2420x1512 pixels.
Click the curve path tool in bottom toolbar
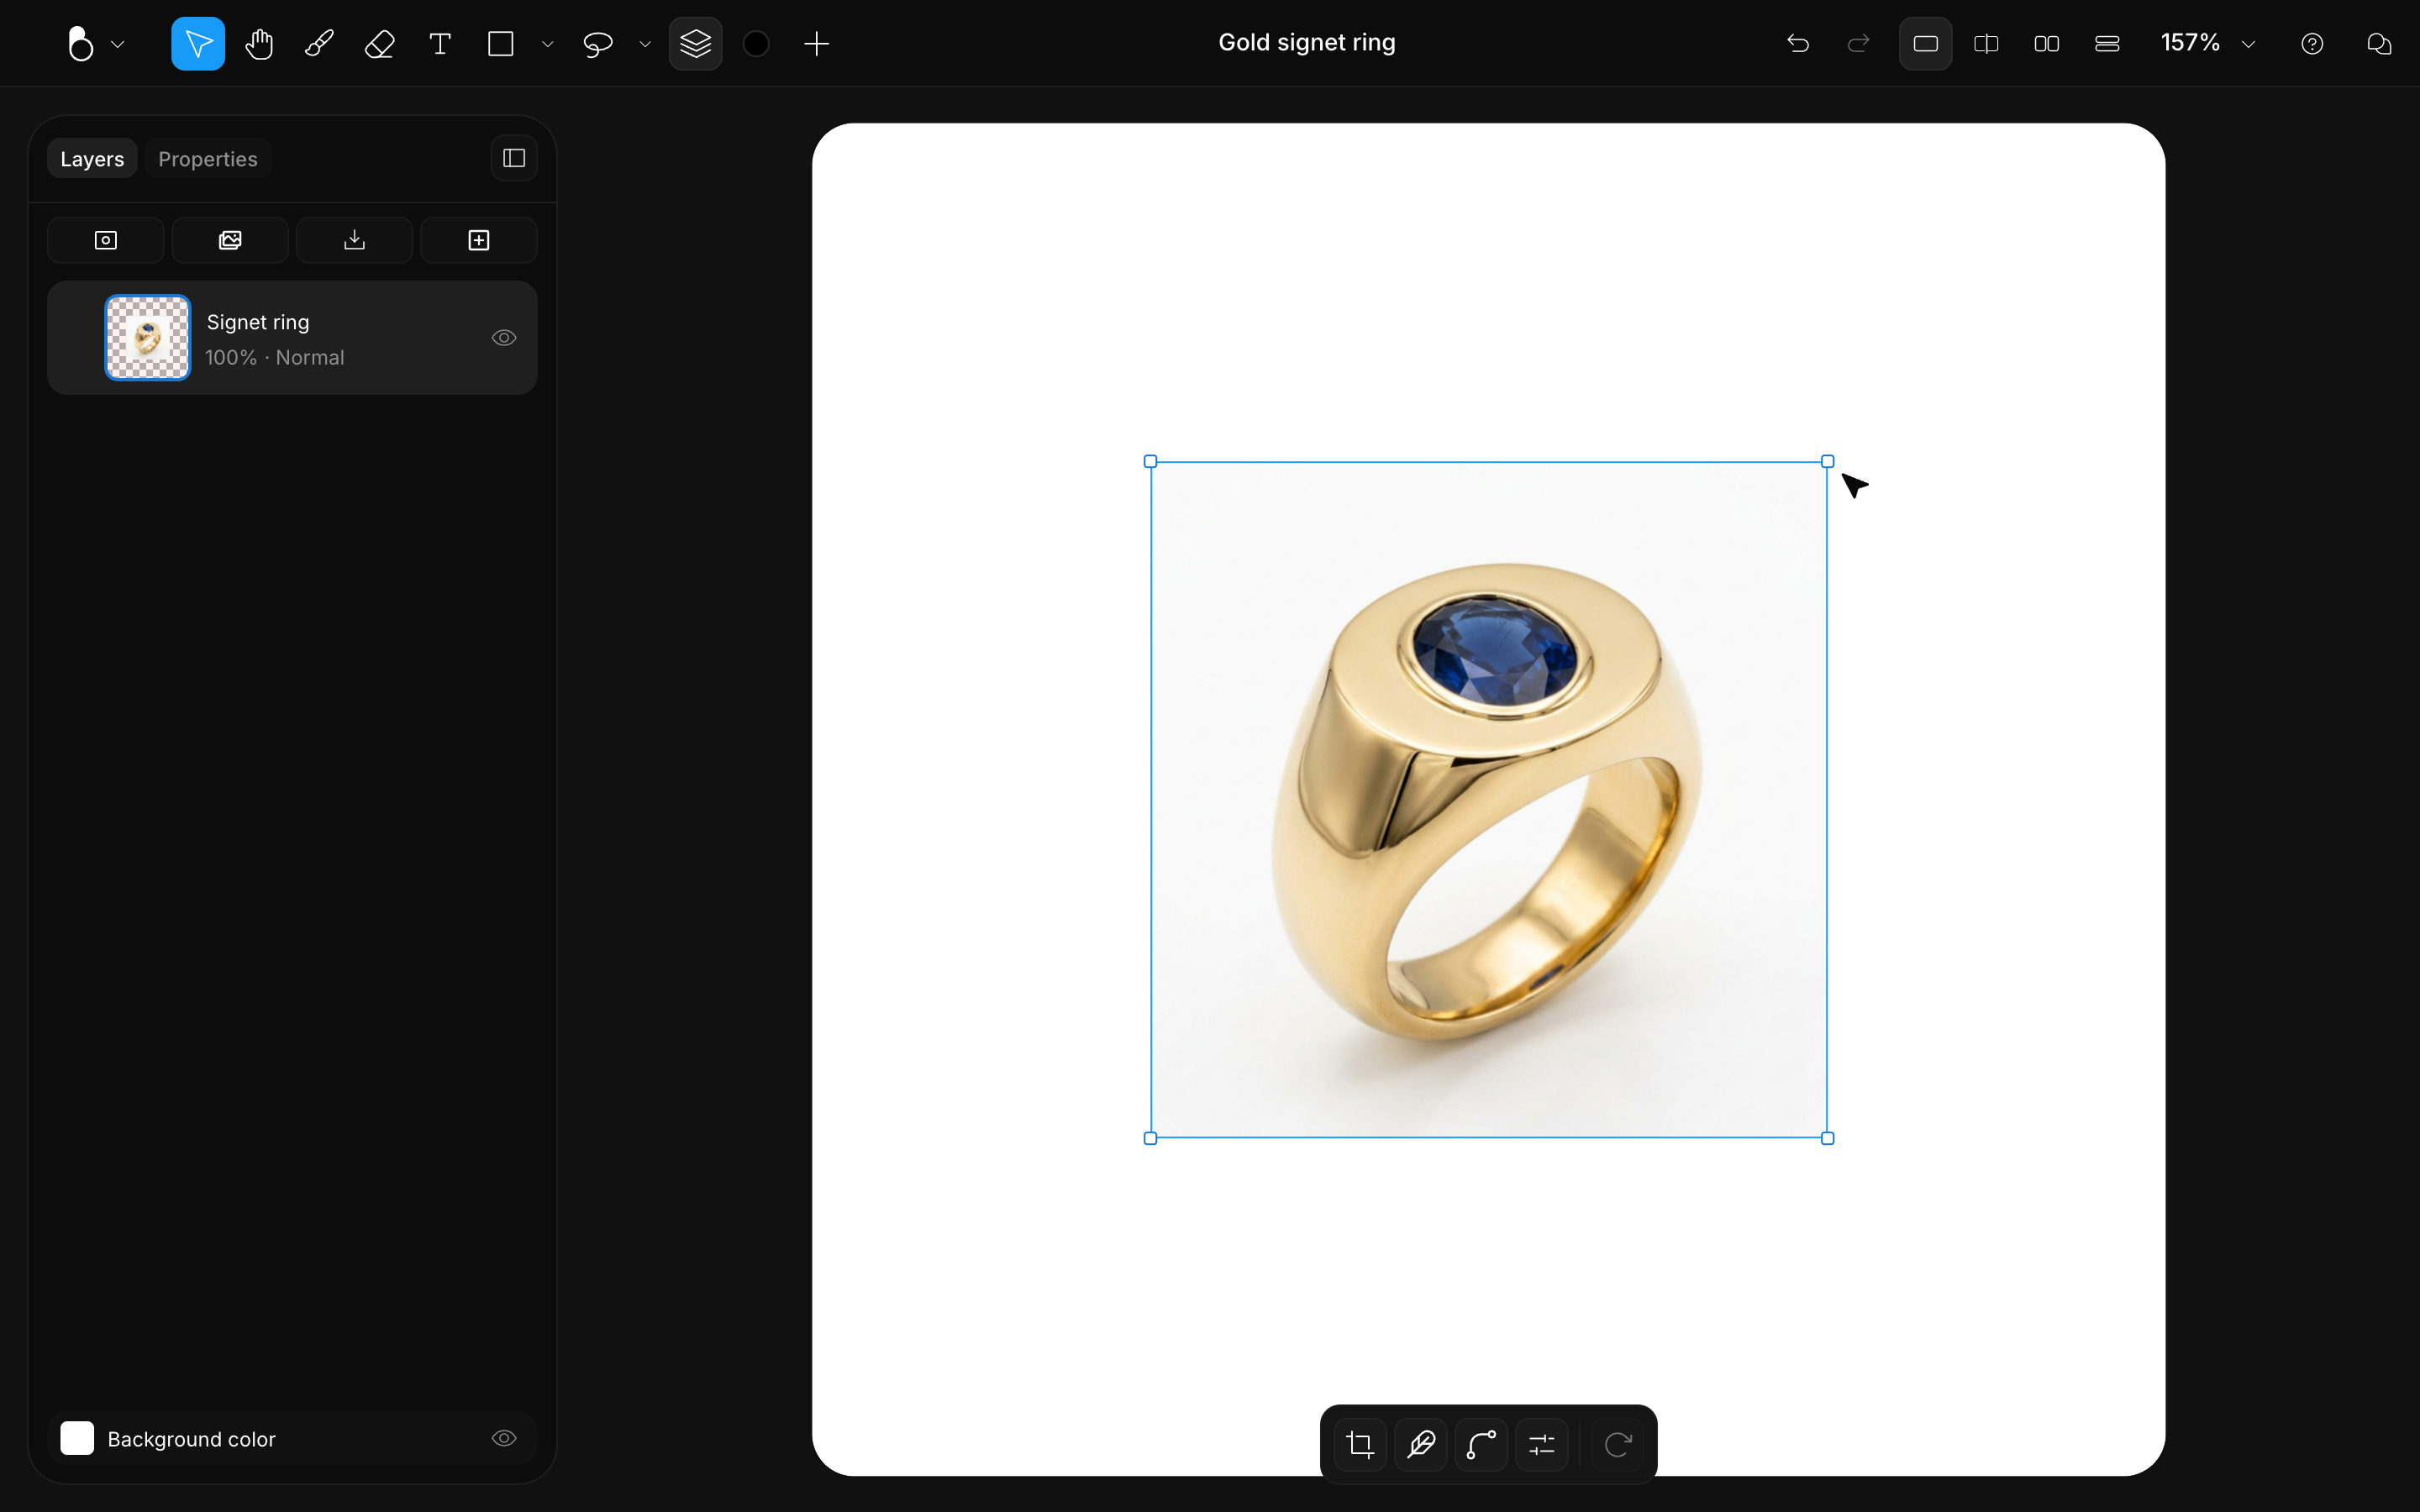click(x=1481, y=1445)
